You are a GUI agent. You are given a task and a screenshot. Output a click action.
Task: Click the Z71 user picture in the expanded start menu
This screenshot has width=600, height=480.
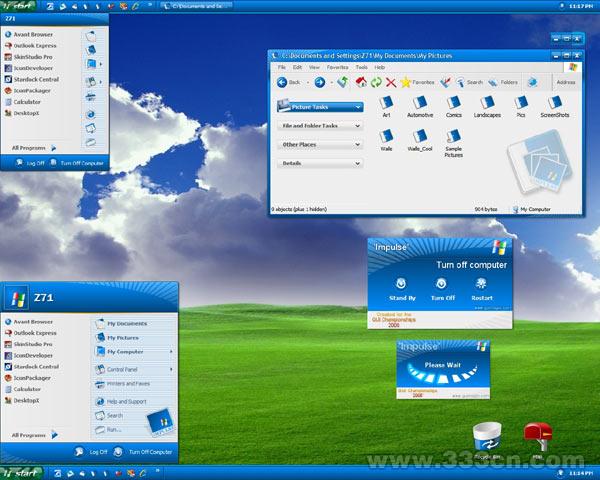click(x=16, y=297)
